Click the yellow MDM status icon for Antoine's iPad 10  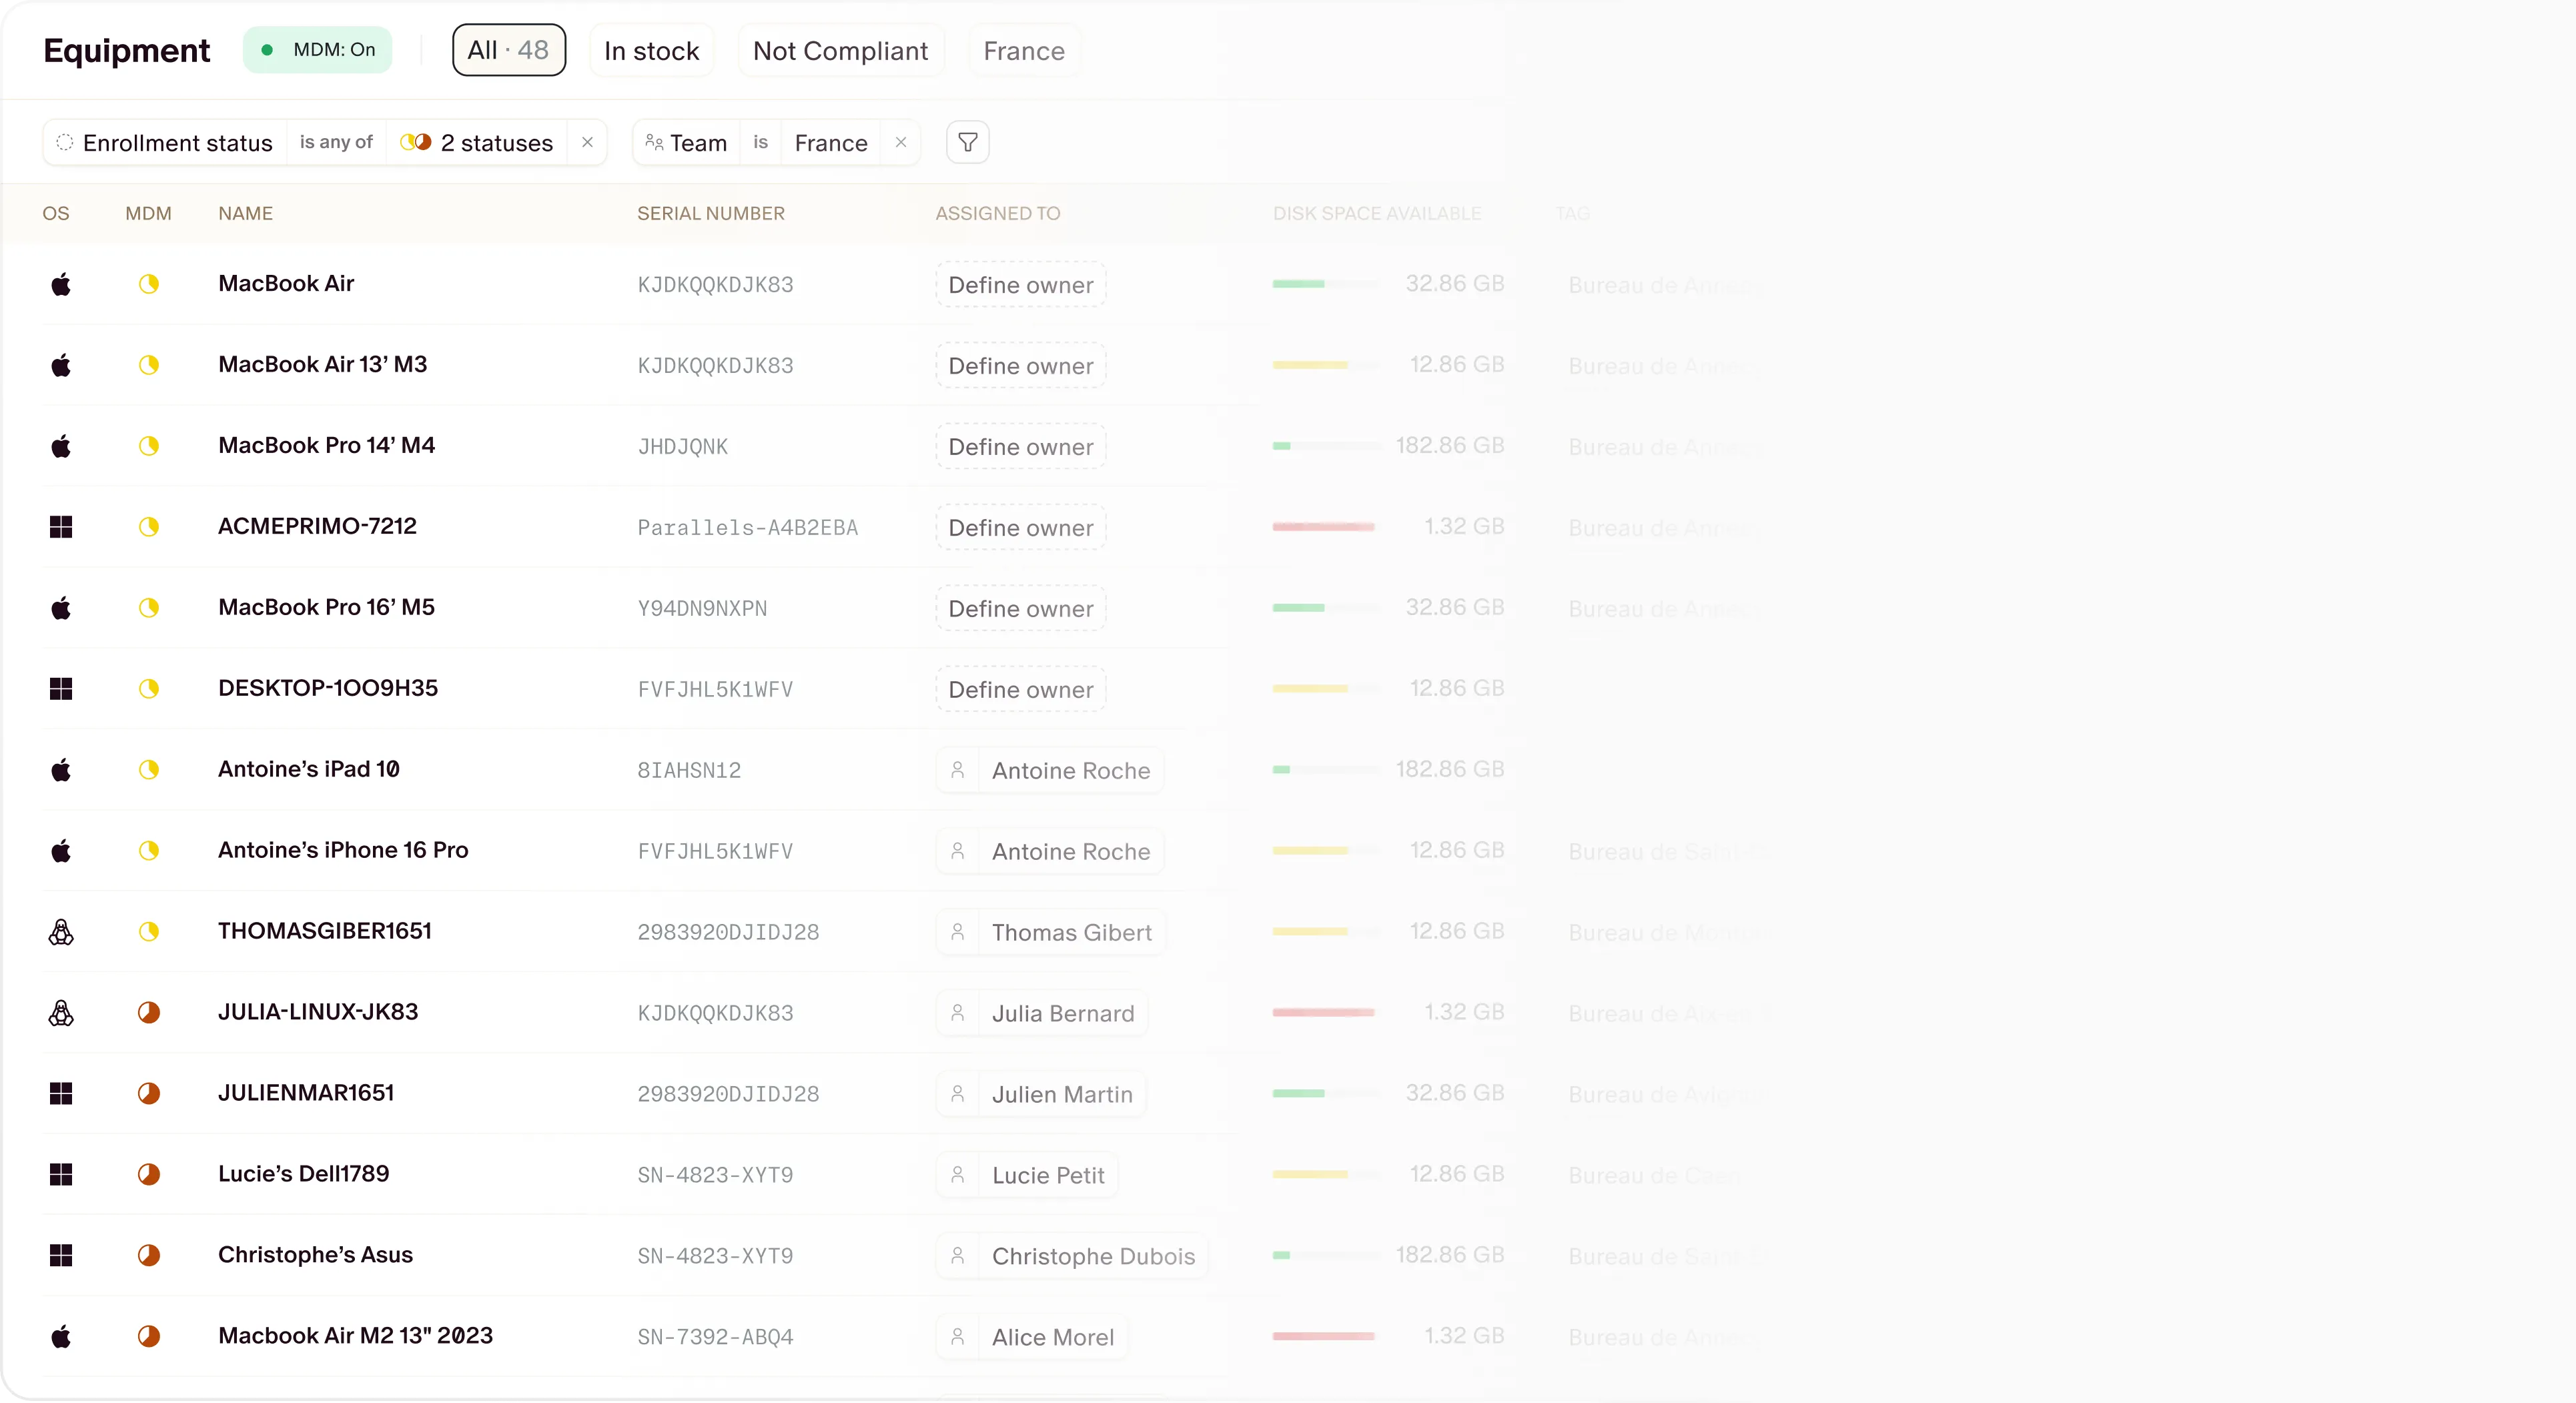point(149,769)
